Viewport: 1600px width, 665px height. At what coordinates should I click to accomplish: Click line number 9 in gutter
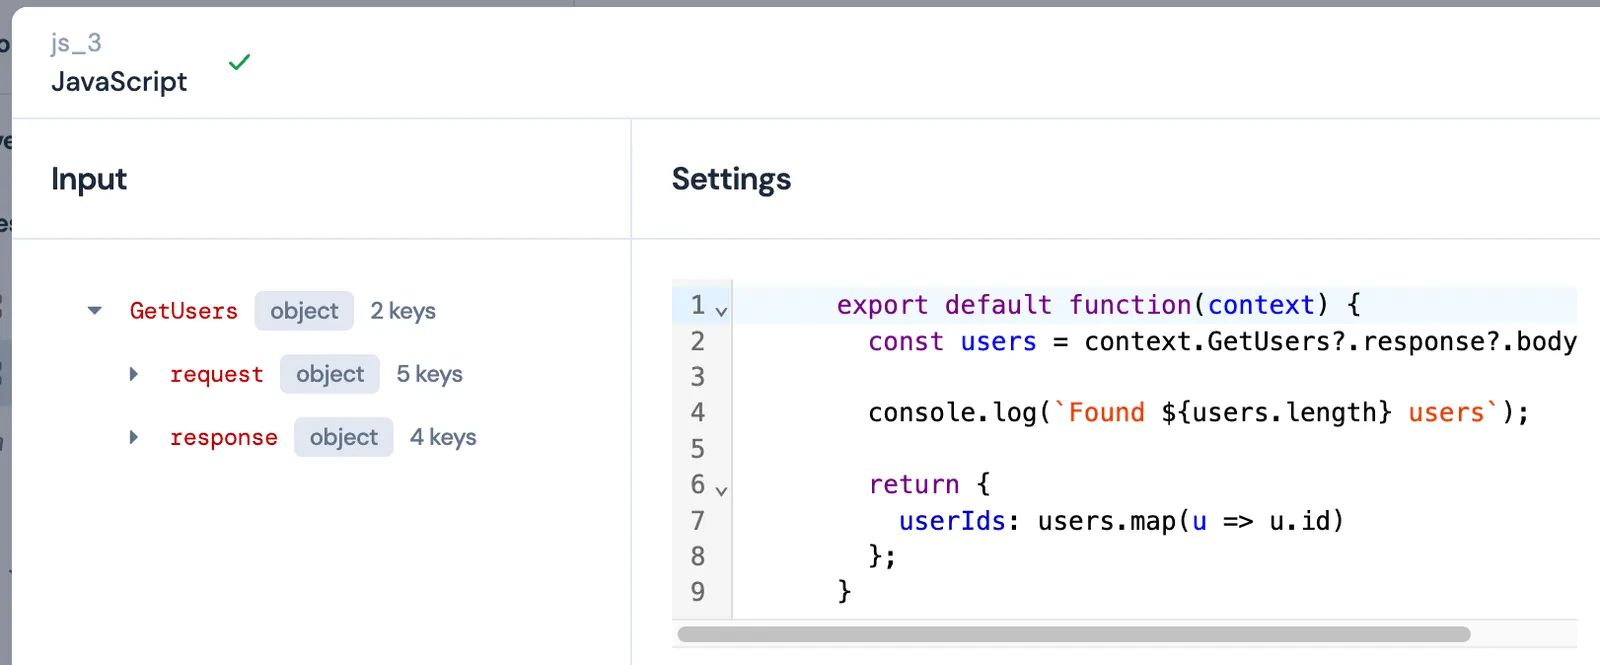697,591
